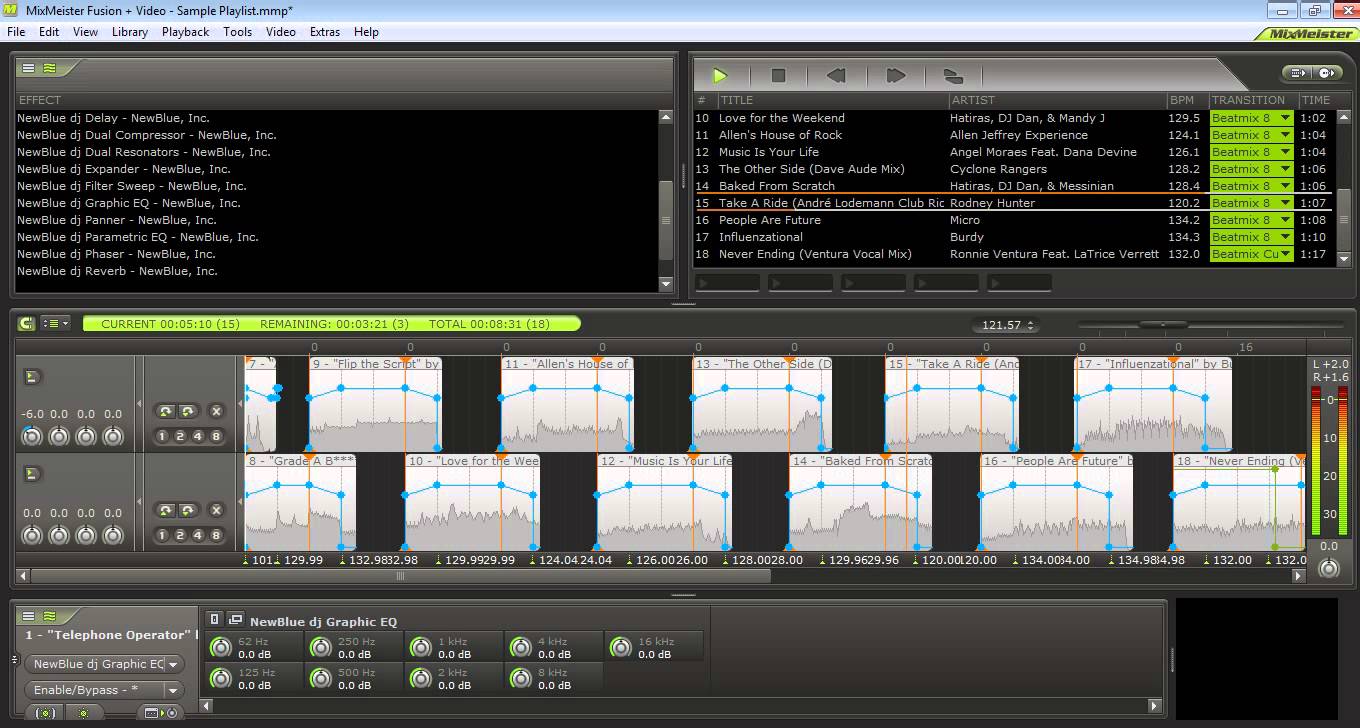The image size is (1360, 728).
Task: Set 4-beat loop on second track
Action: [198, 535]
